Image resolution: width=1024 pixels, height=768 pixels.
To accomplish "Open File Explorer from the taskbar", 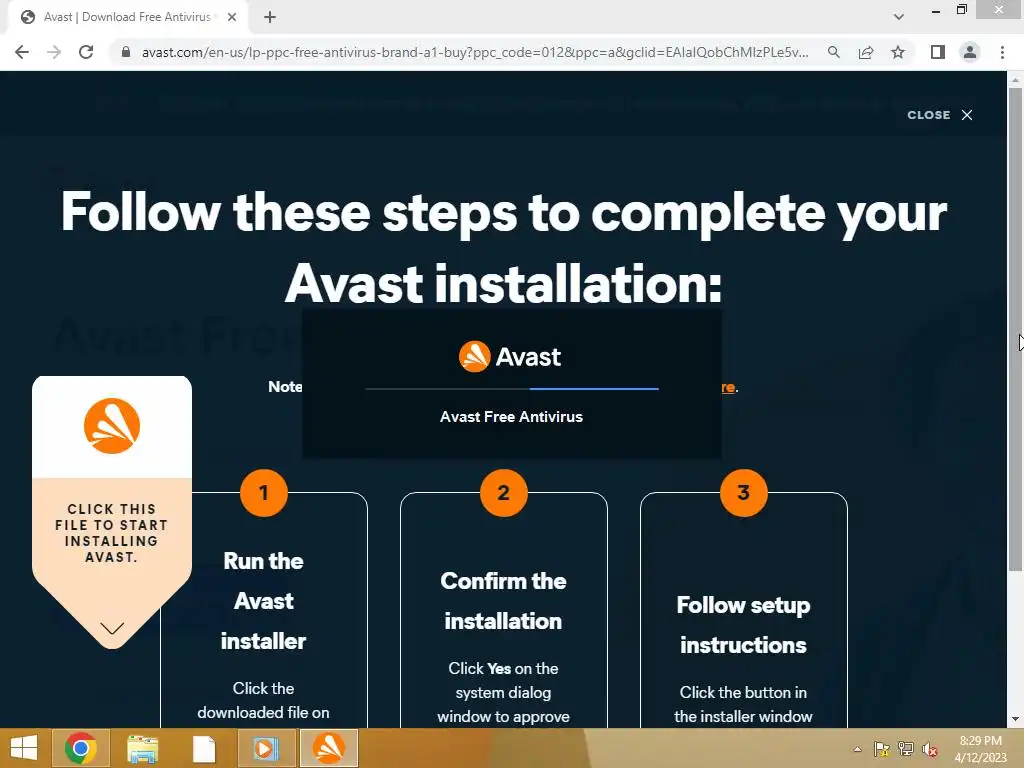I will click(x=142, y=748).
